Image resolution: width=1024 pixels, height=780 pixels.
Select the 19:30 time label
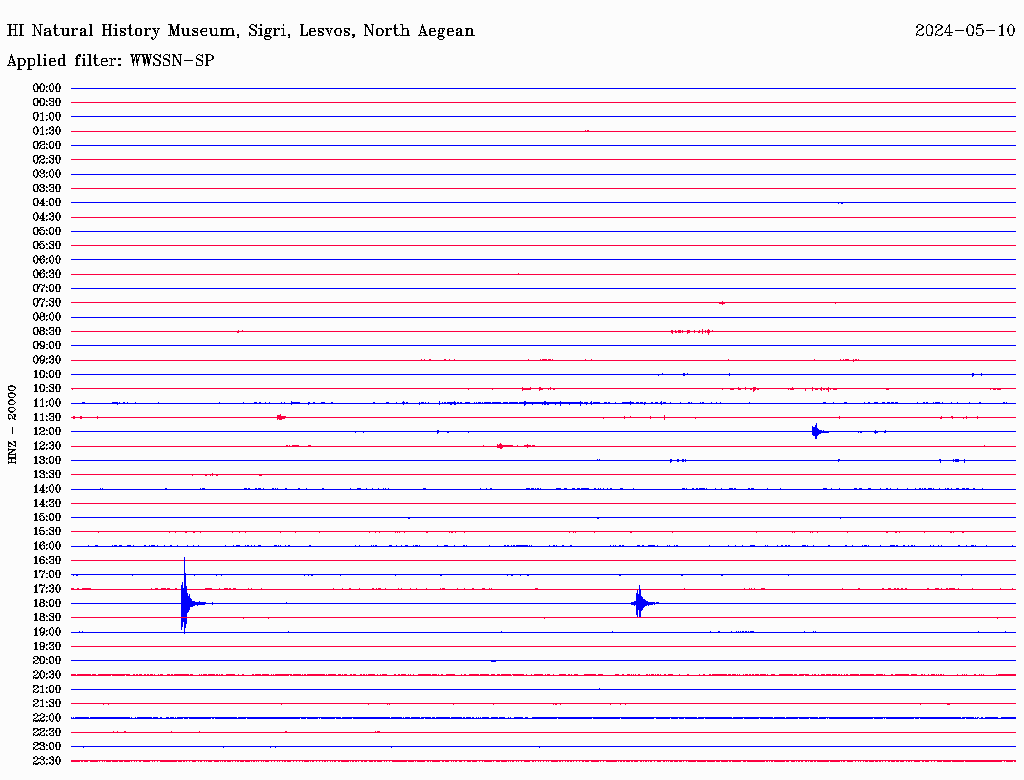pyautogui.click(x=47, y=647)
